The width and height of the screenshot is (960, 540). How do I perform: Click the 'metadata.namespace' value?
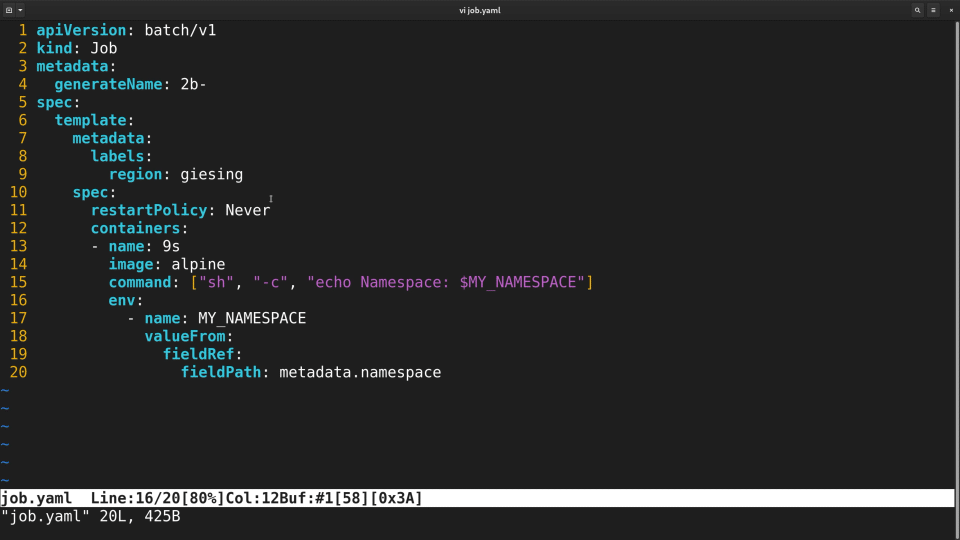click(x=360, y=372)
